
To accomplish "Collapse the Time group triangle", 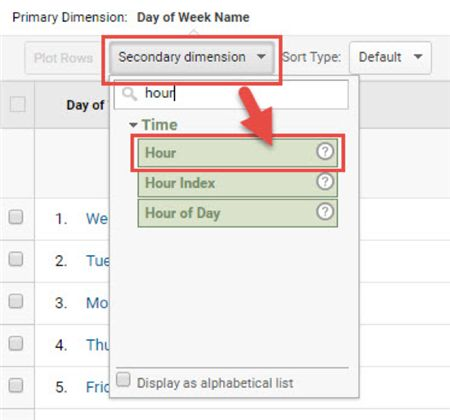I will tap(133, 125).
